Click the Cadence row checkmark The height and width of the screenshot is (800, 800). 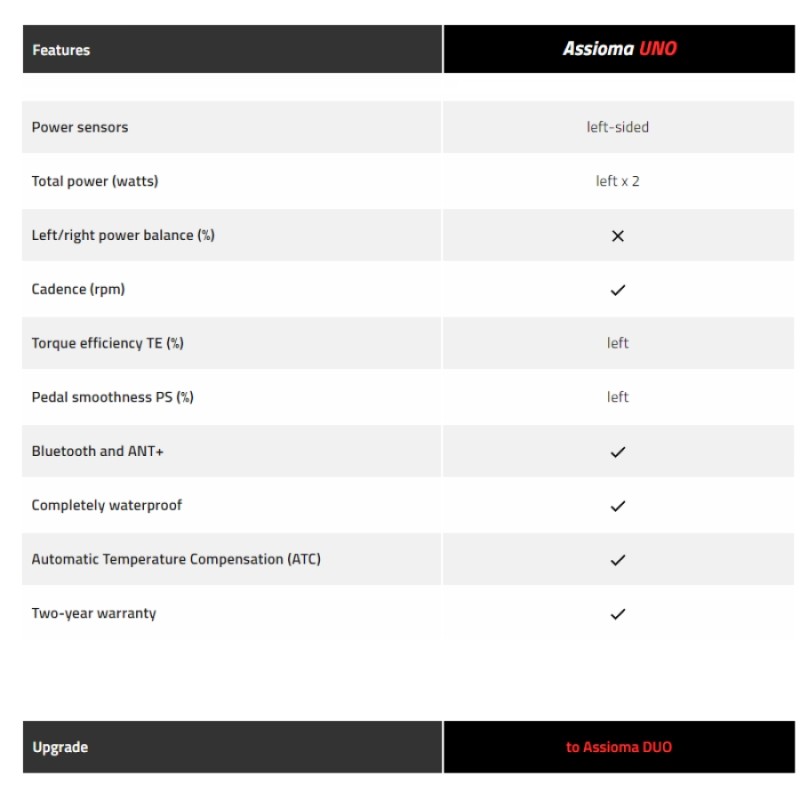pos(617,290)
